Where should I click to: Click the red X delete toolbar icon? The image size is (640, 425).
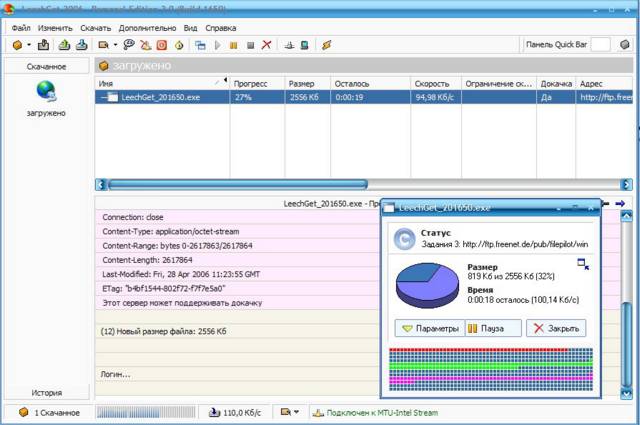(x=267, y=45)
